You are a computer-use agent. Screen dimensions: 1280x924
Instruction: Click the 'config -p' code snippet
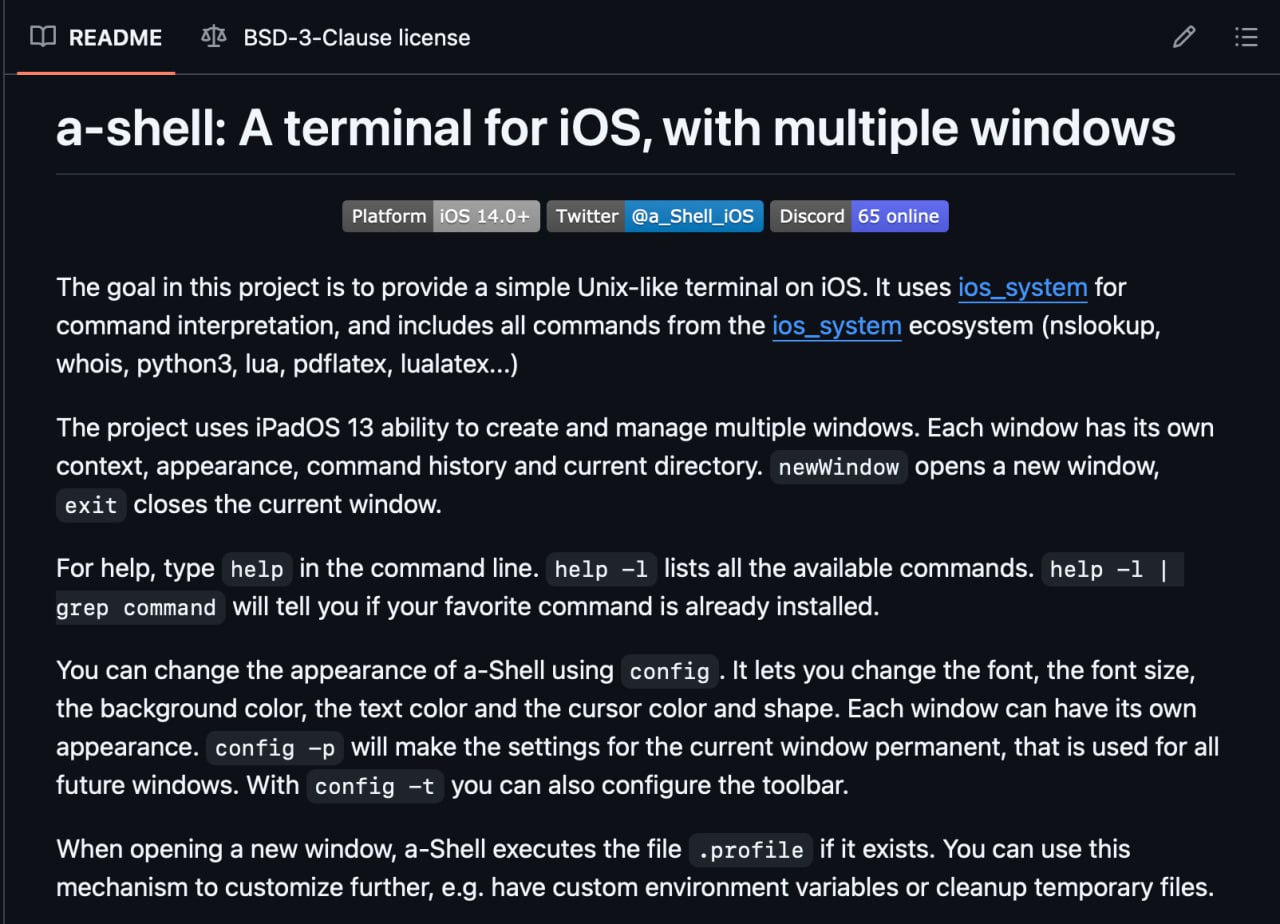point(275,748)
